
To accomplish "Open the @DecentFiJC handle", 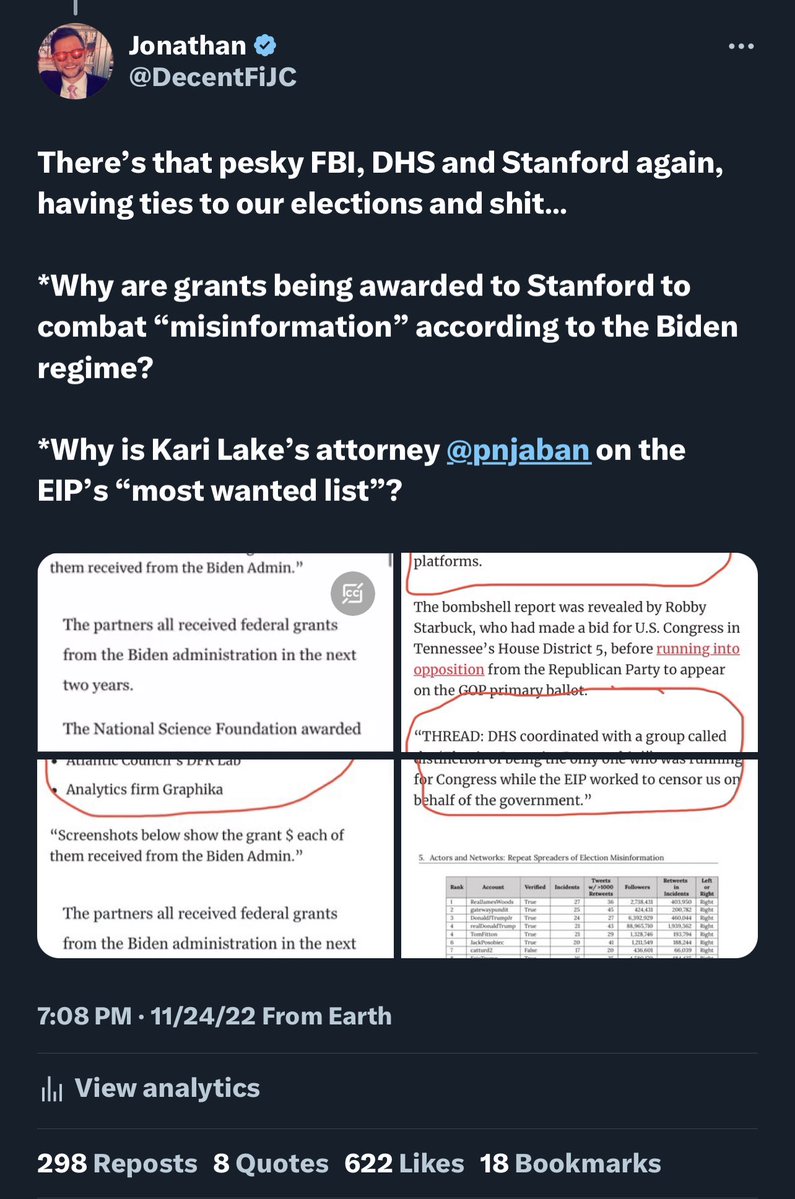I will pos(212,76).
